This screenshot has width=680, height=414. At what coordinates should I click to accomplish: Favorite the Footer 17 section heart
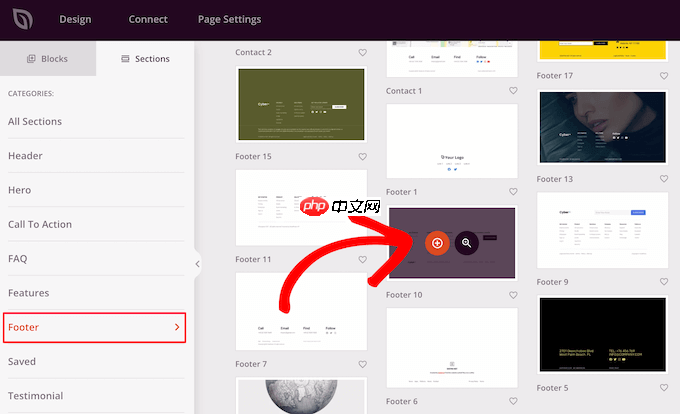664,75
